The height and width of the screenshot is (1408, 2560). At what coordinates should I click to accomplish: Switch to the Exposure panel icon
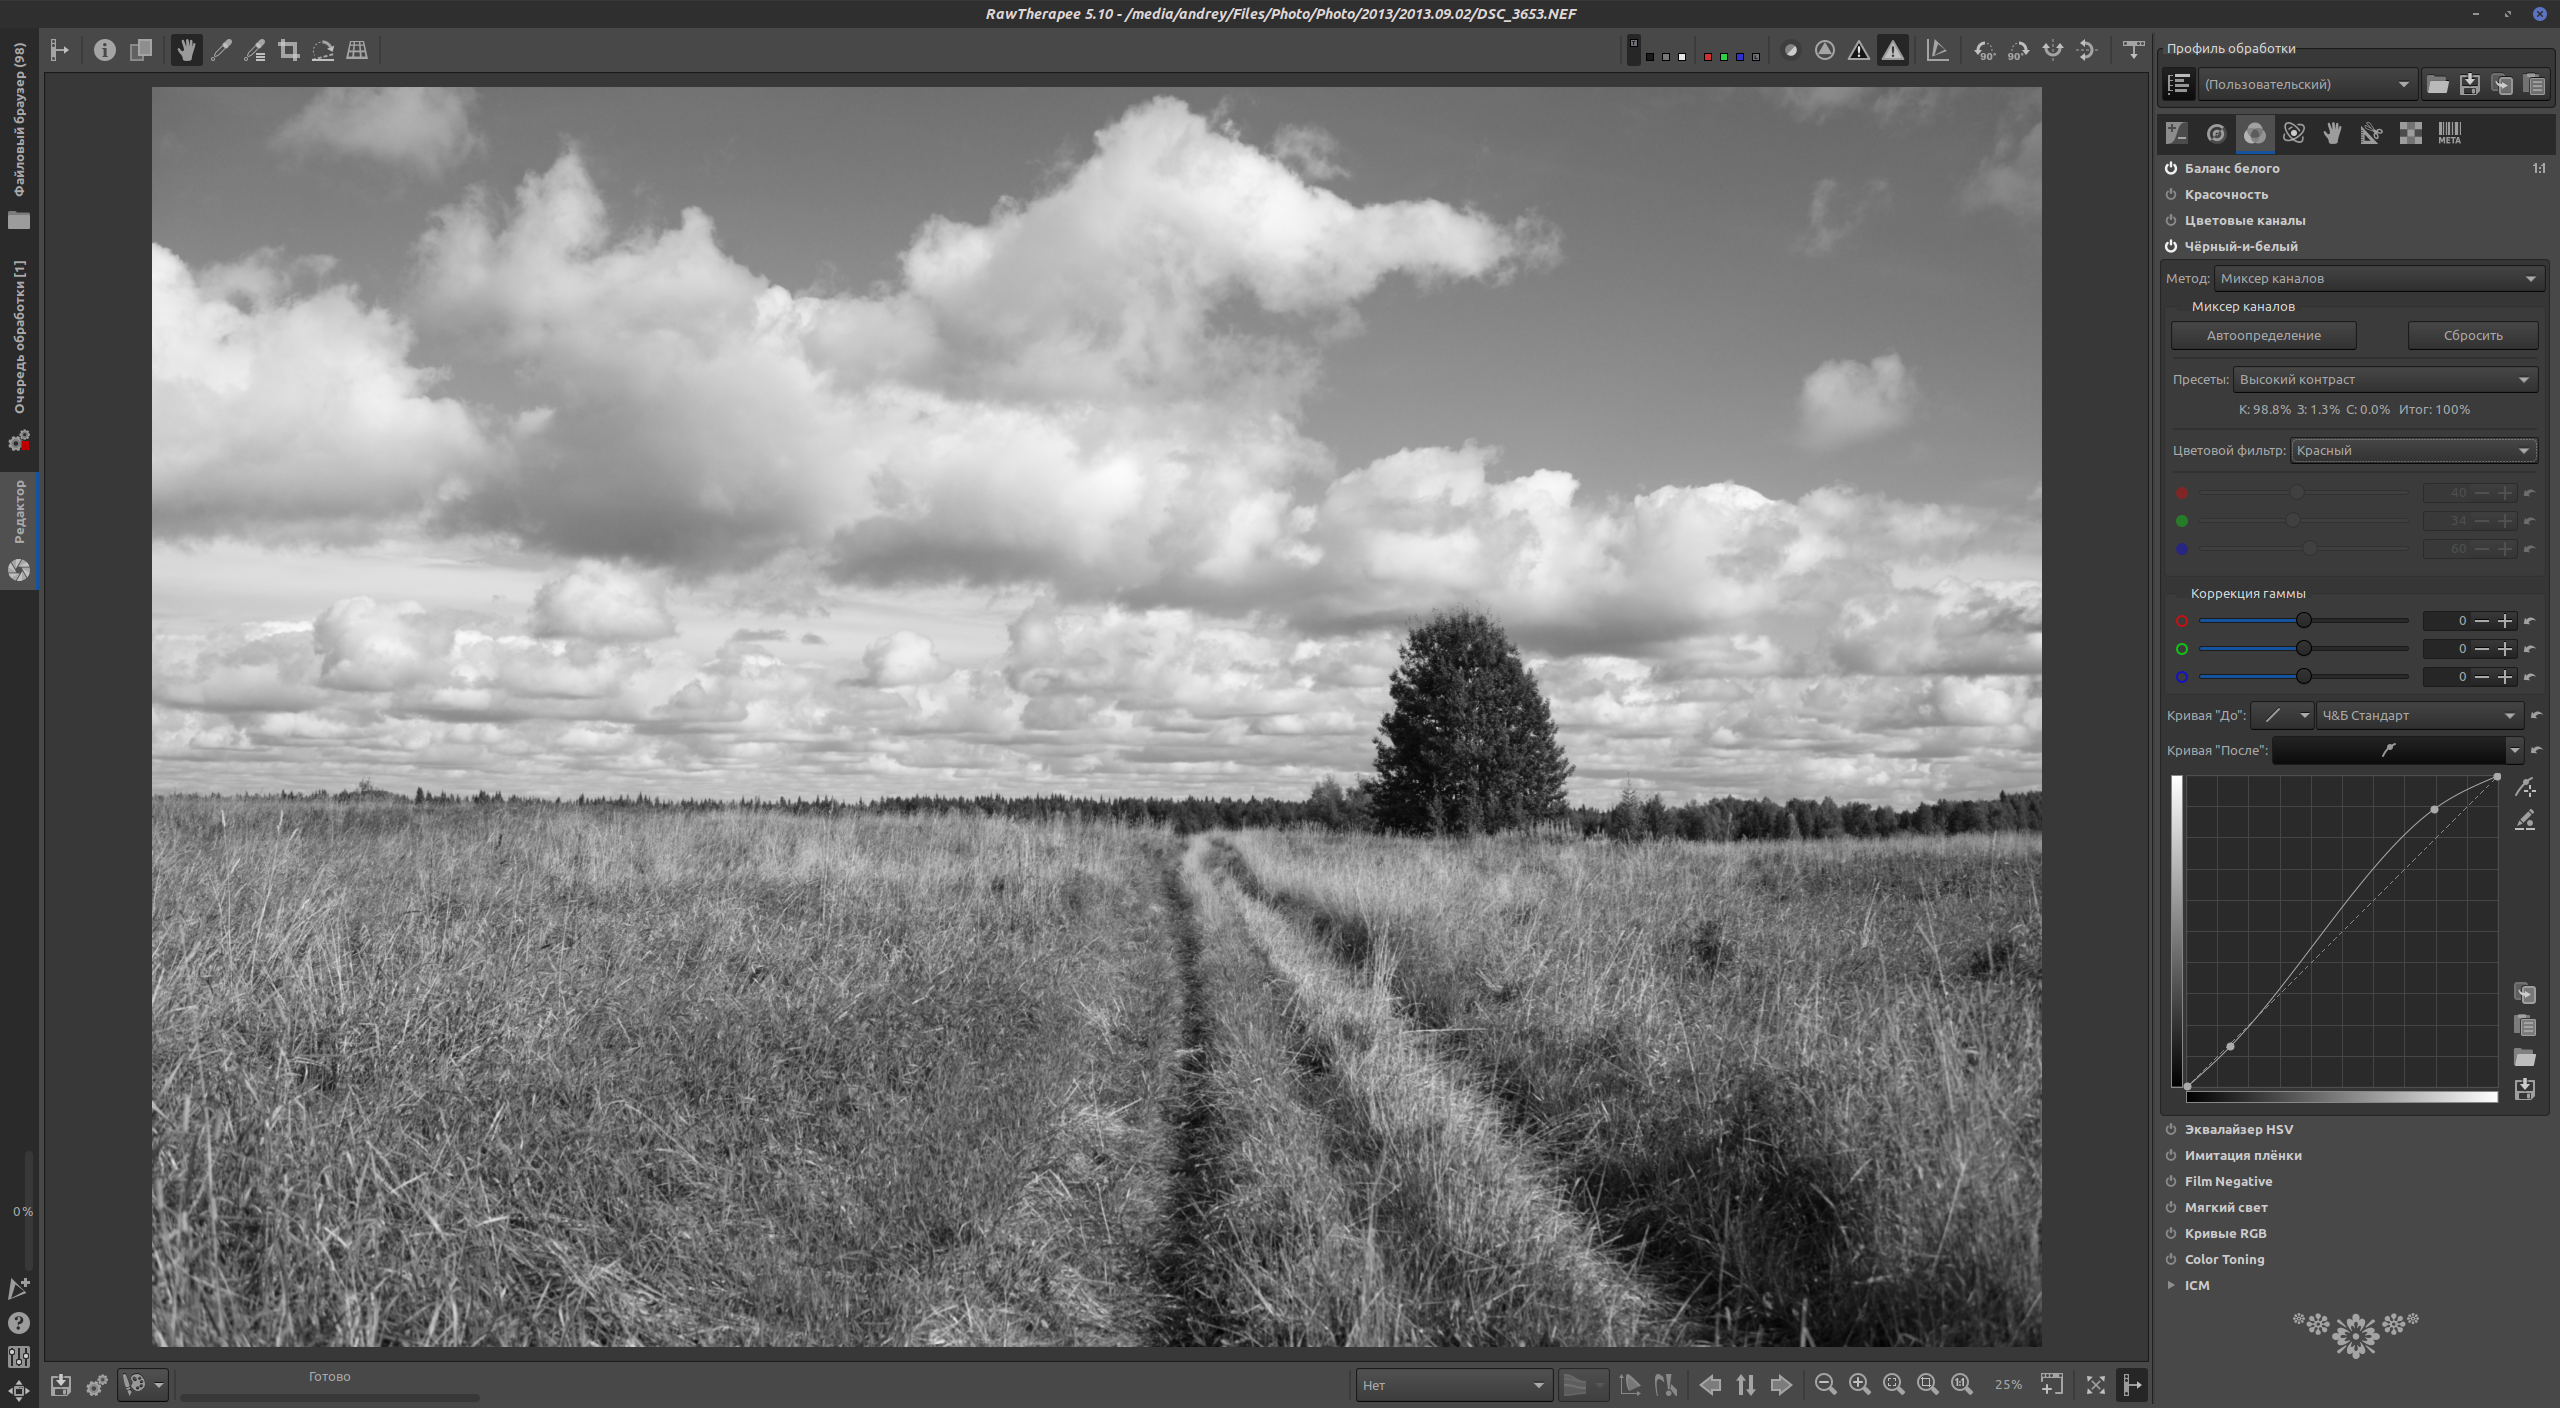click(x=2177, y=133)
